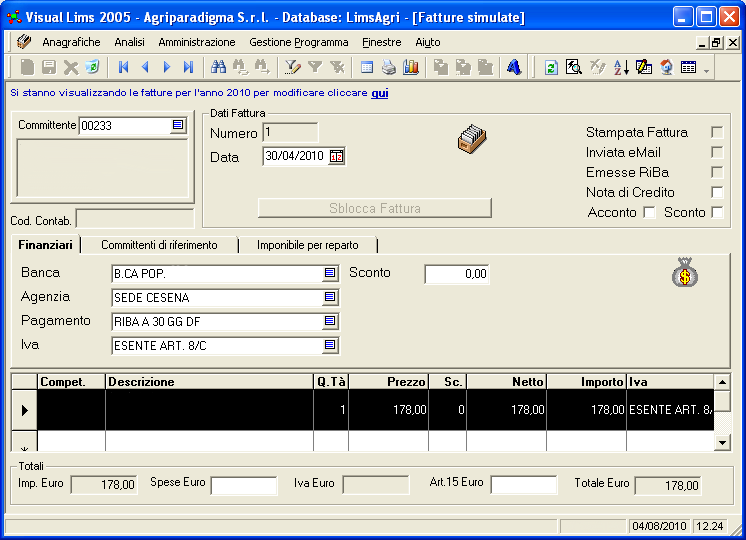This screenshot has height=540, width=746.
Task: Expand toolbar options dropdown arrow
Action: pos(707,70)
